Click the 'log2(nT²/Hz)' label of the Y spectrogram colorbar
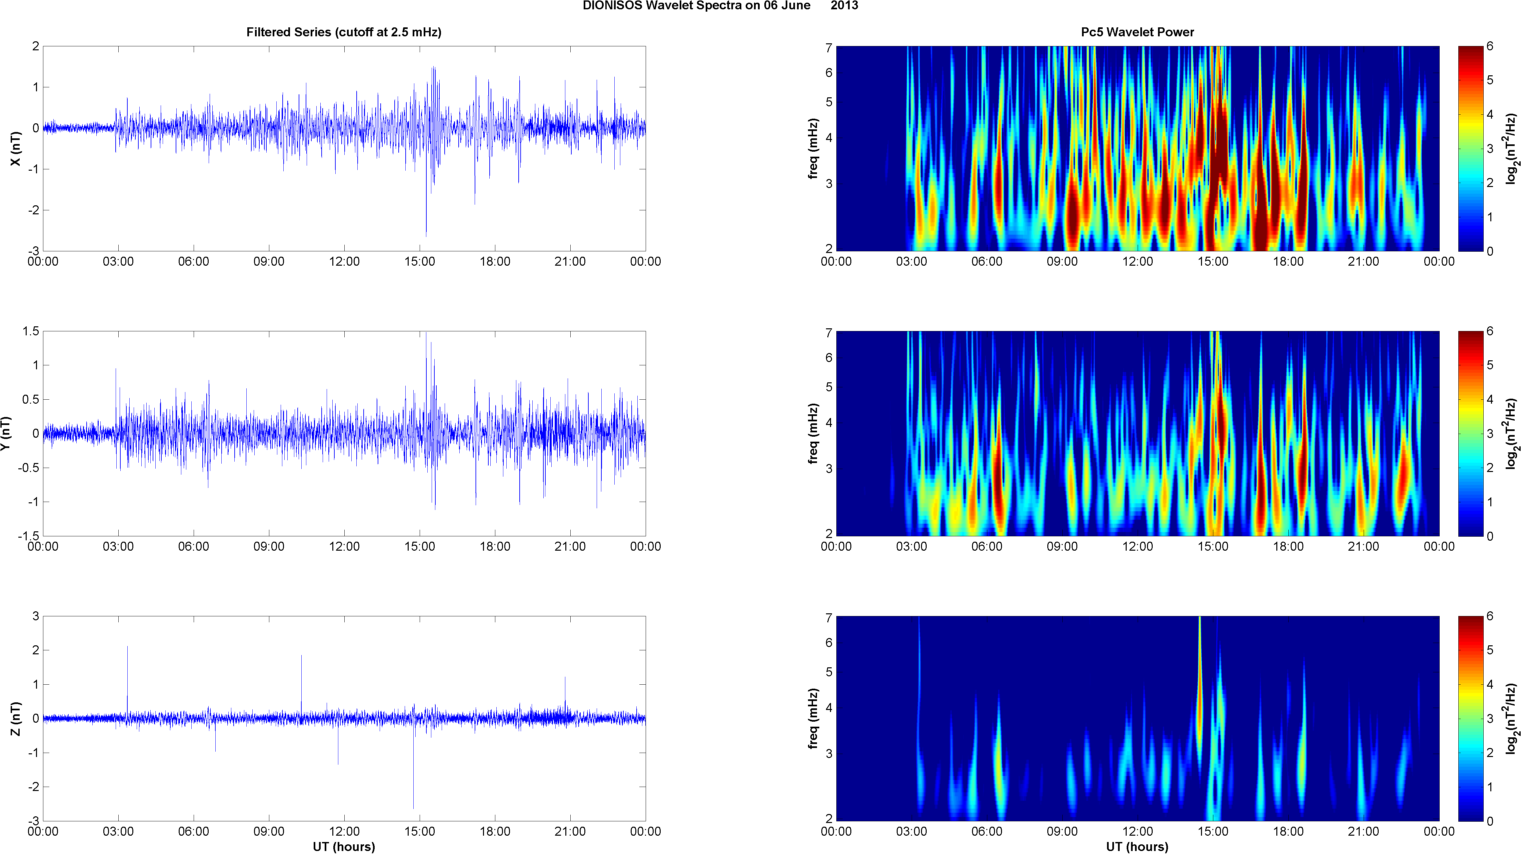The width and height of the screenshot is (1521, 854). (x=1513, y=434)
